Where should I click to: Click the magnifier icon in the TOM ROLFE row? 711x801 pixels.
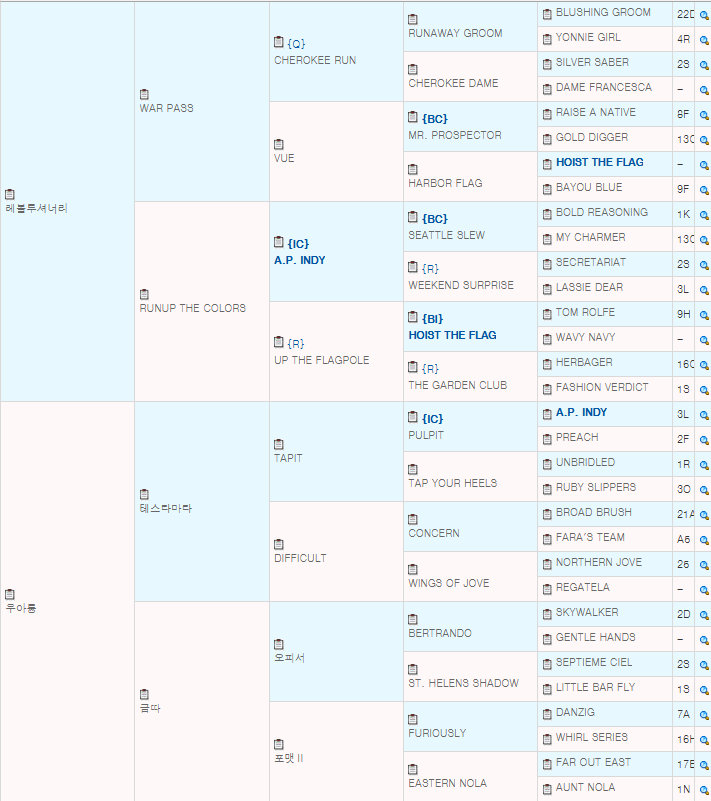(704, 315)
